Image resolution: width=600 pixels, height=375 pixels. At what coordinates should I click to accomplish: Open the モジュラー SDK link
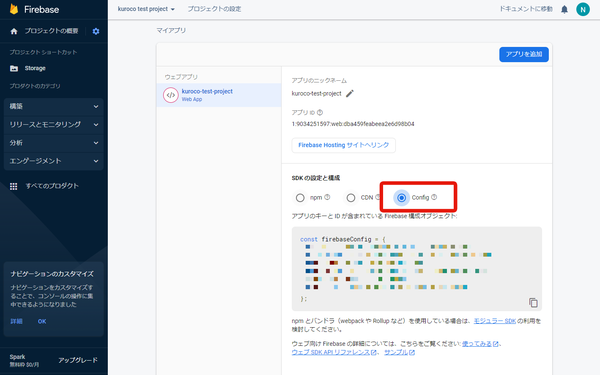[495, 321]
